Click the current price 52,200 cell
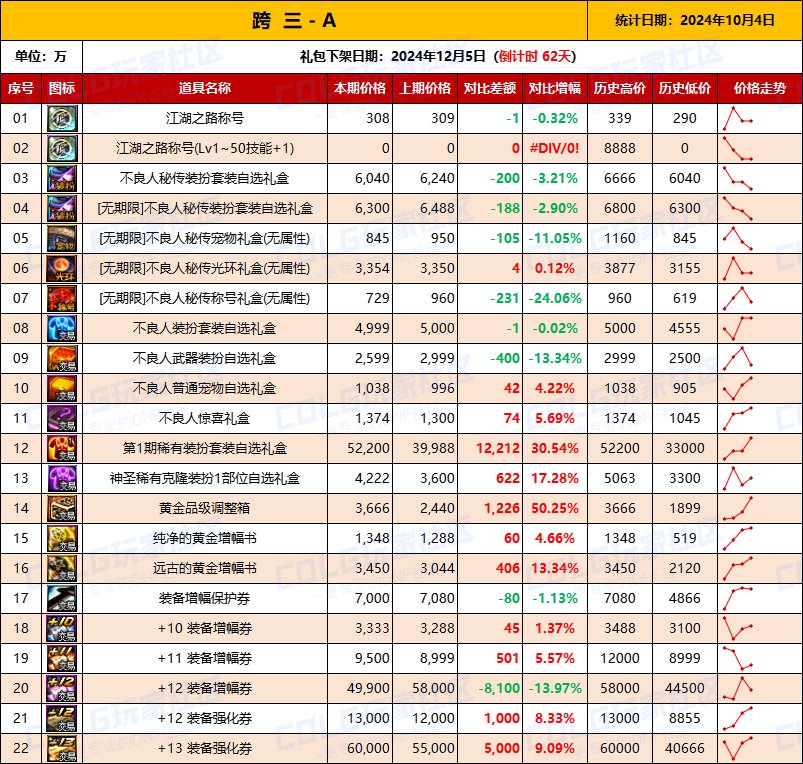803x764 pixels. [360, 448]
